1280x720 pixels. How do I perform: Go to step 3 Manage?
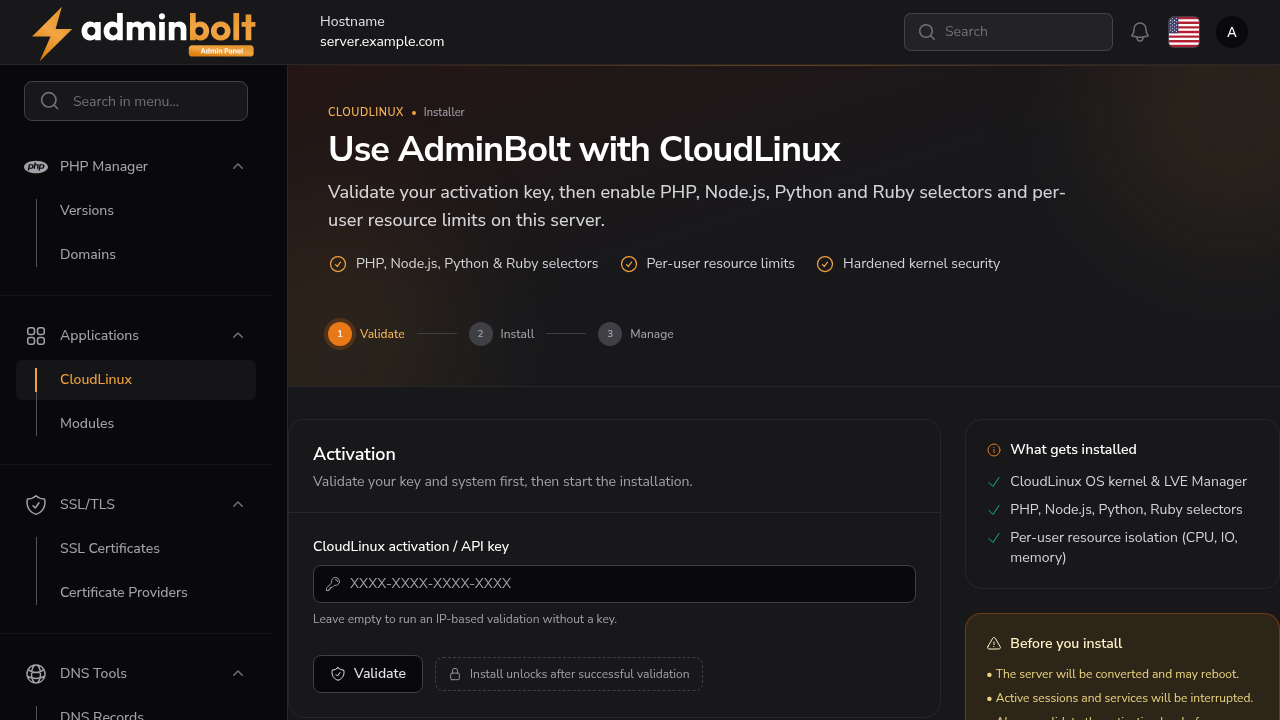pyautogui.click(x=636, y=334)
